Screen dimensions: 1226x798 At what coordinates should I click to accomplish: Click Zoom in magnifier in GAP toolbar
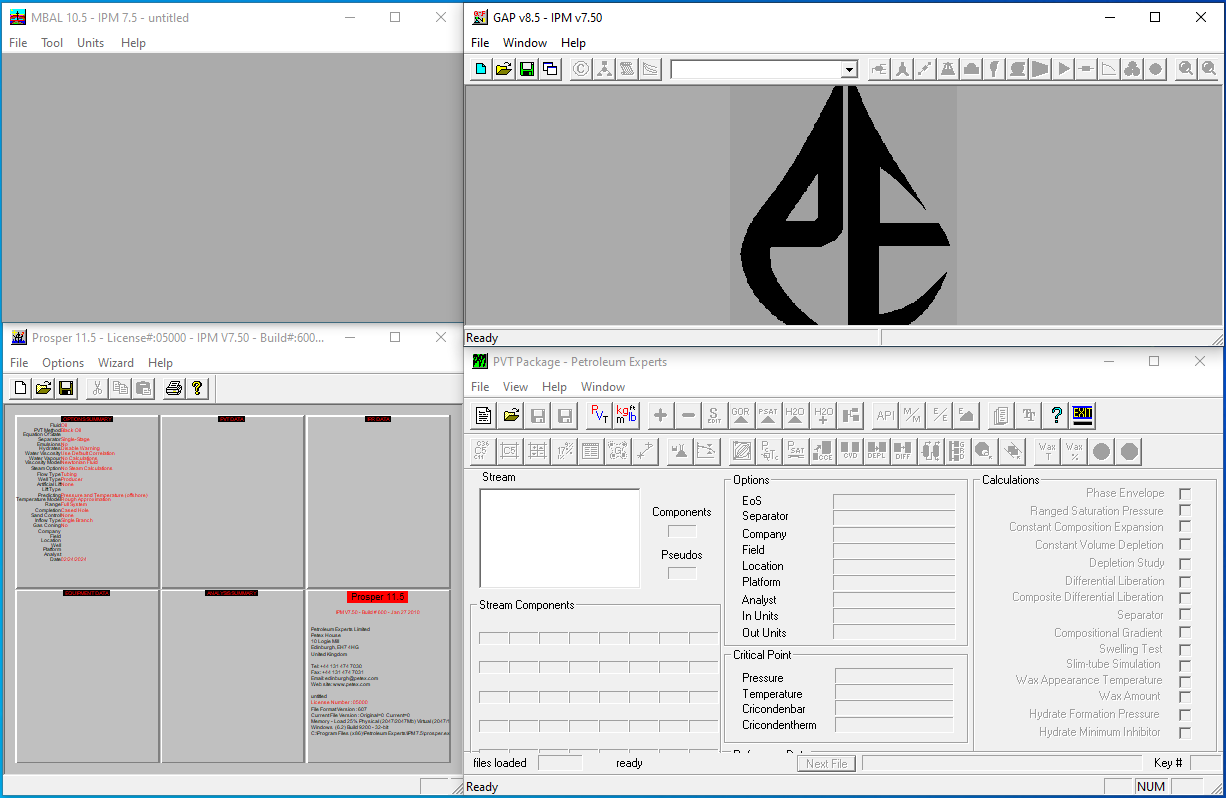(1186, 69)
